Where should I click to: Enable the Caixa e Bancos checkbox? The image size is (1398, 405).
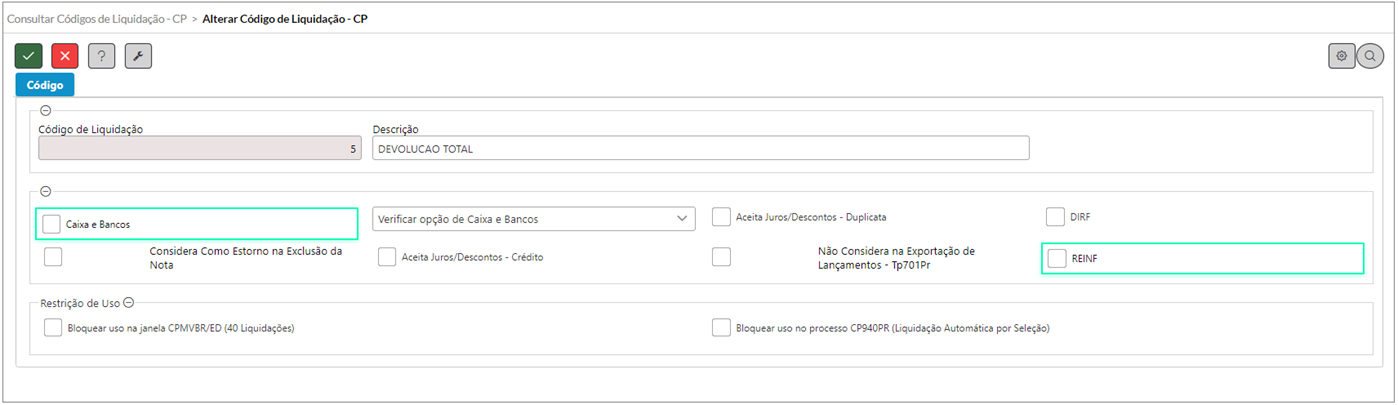(x=52, y=223)
